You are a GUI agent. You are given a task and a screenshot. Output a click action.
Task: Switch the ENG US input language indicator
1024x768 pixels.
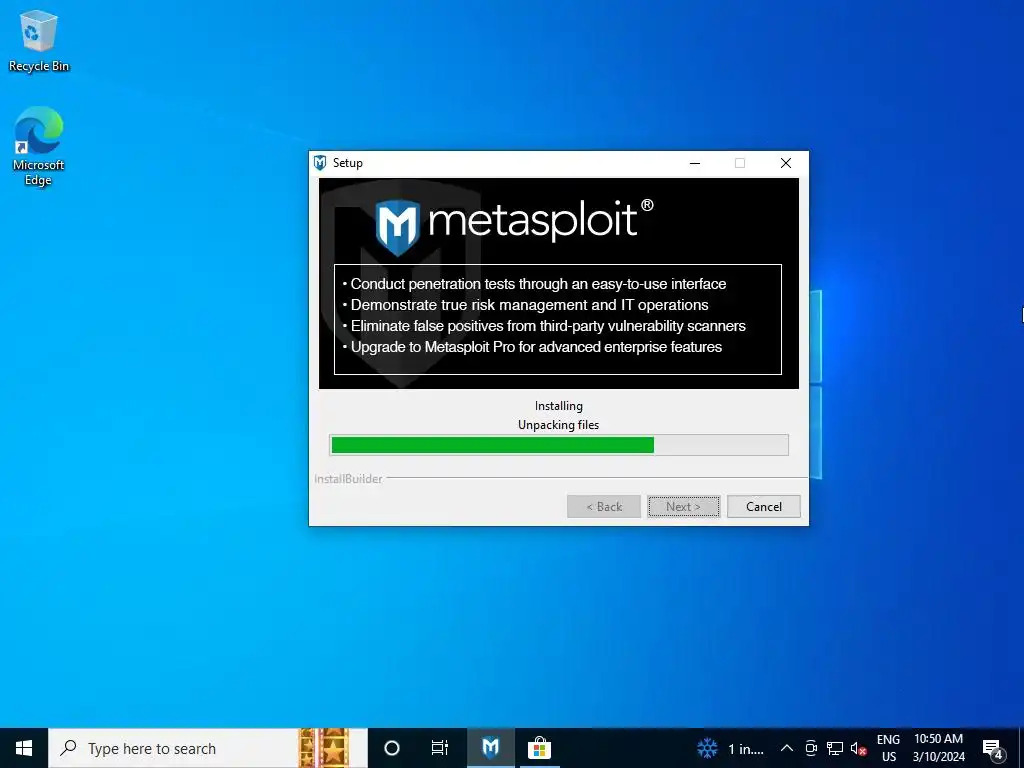tap(888, 748)
